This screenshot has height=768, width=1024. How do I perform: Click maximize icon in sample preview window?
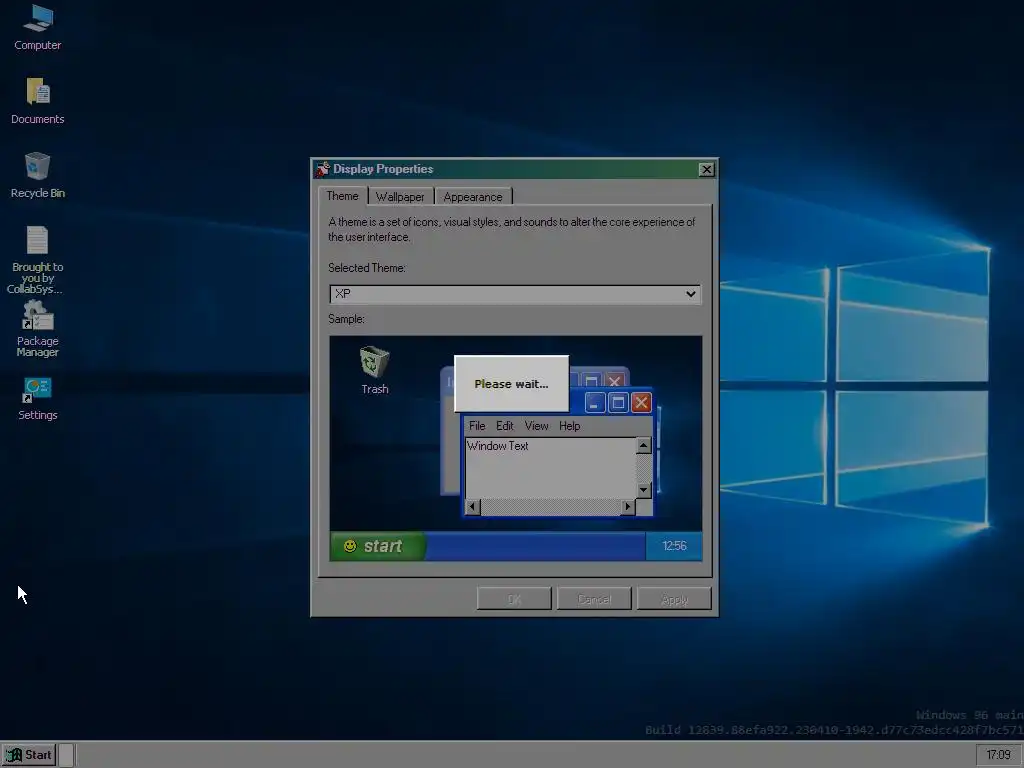[618, 403]
